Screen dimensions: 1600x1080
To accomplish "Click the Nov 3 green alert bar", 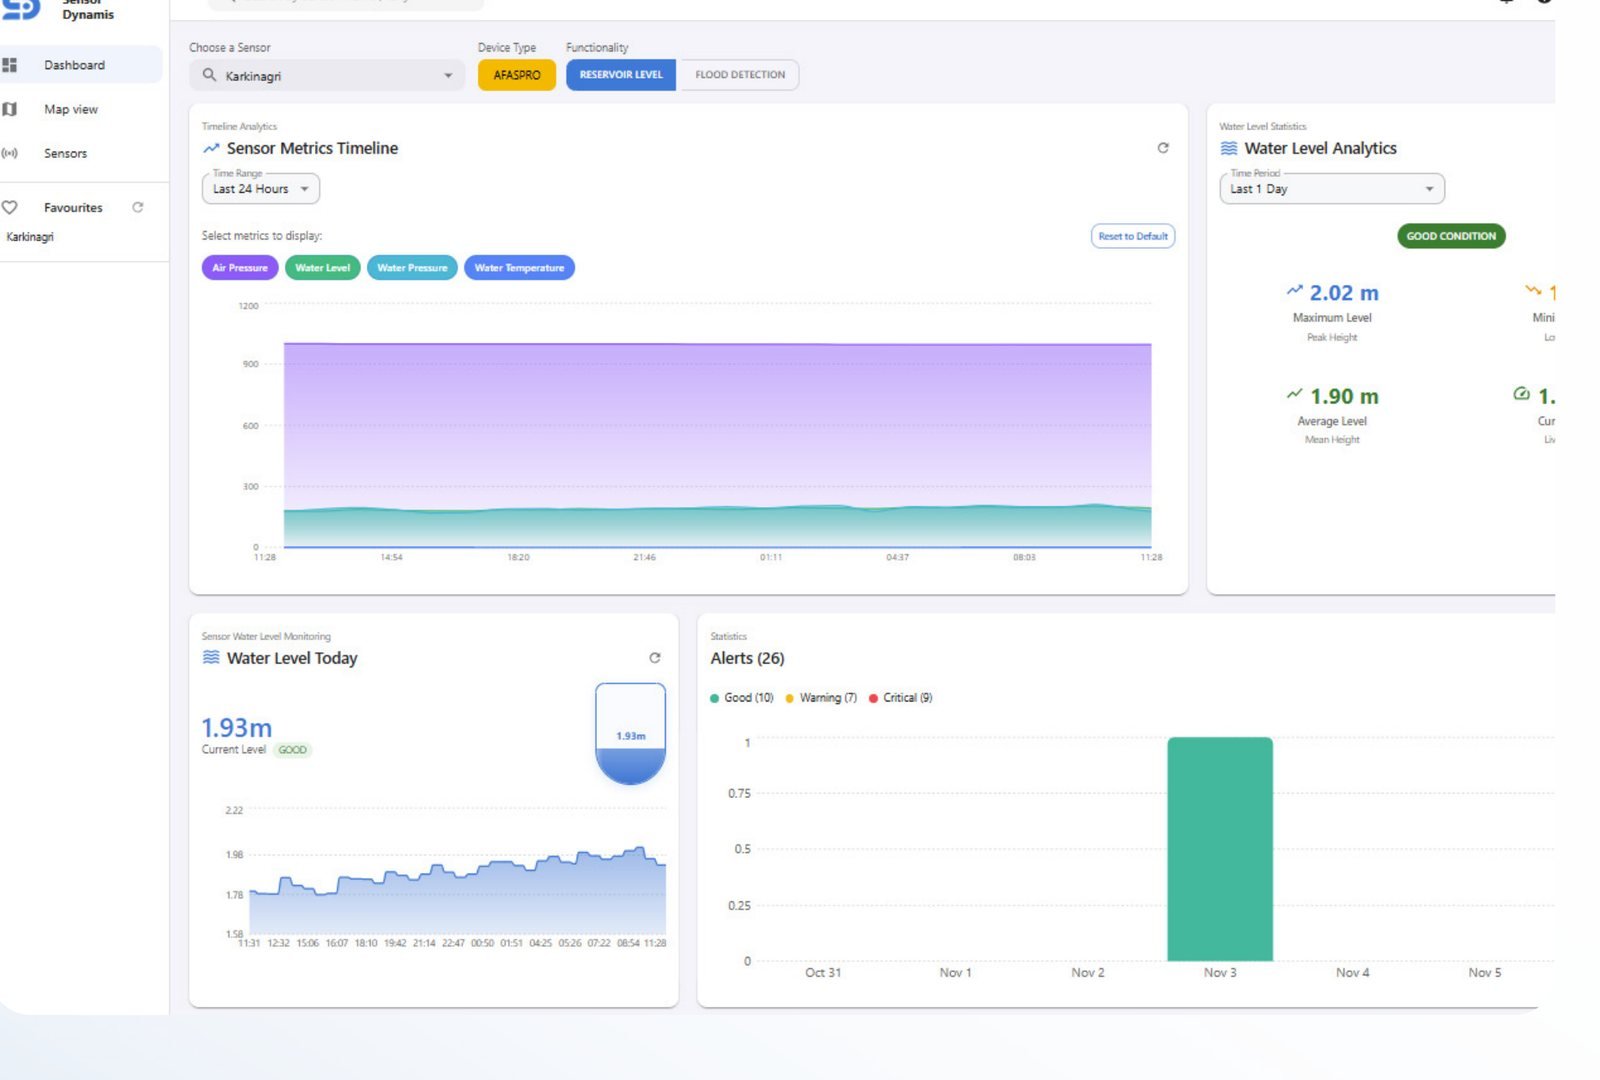I will [1220, 849].
